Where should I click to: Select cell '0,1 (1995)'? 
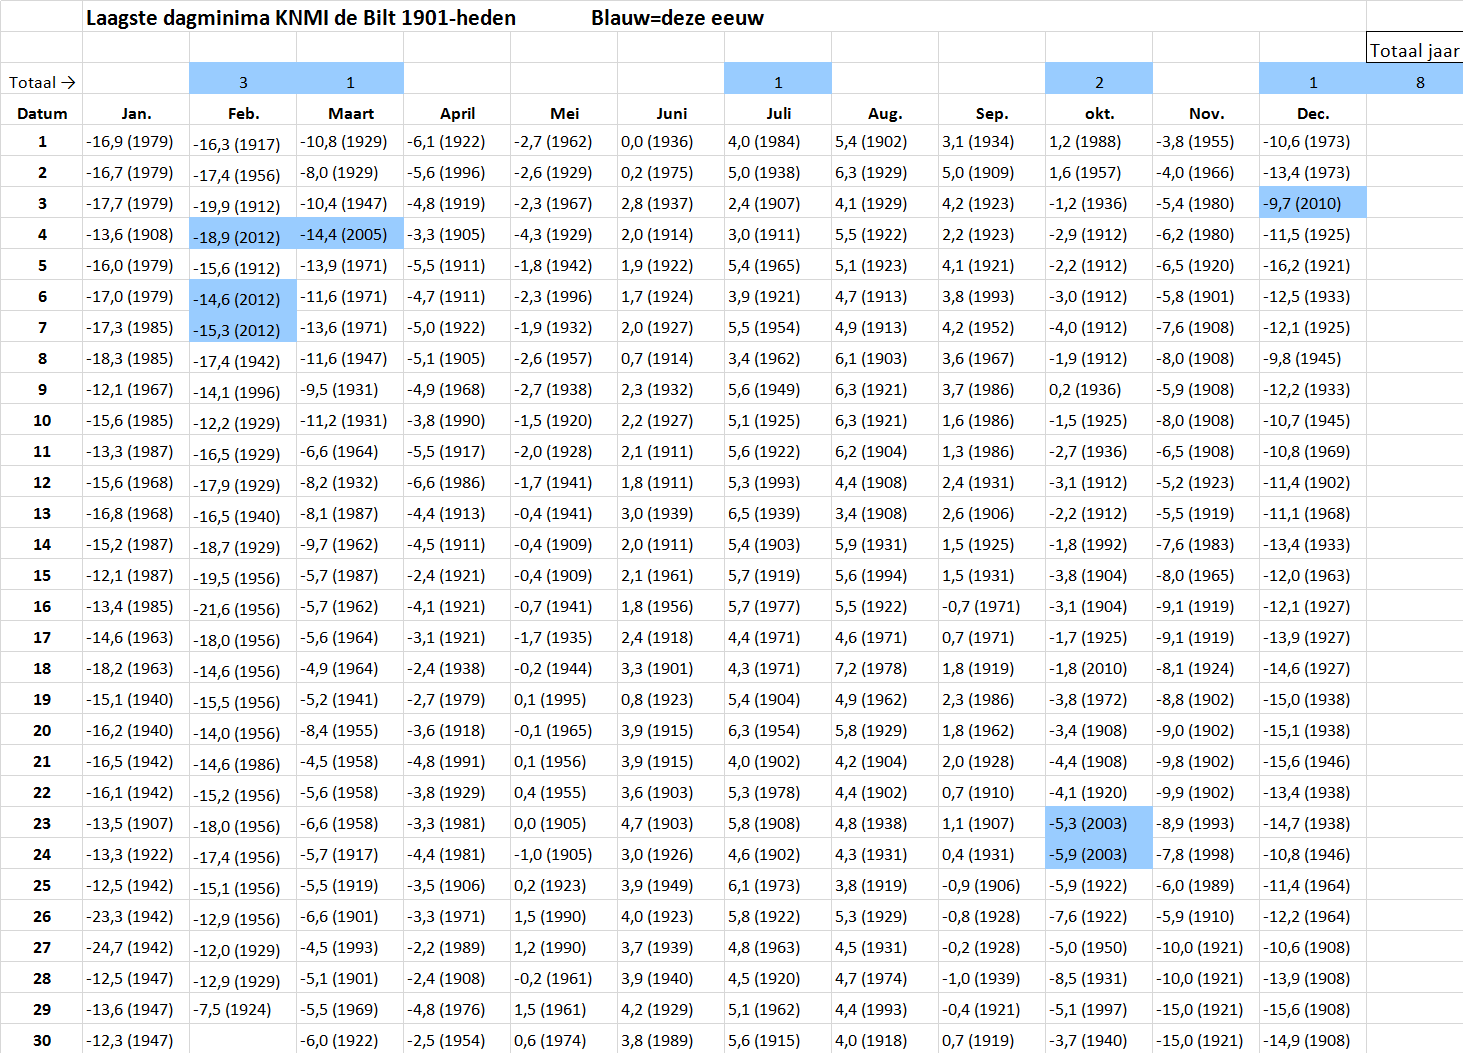(564, 699)
